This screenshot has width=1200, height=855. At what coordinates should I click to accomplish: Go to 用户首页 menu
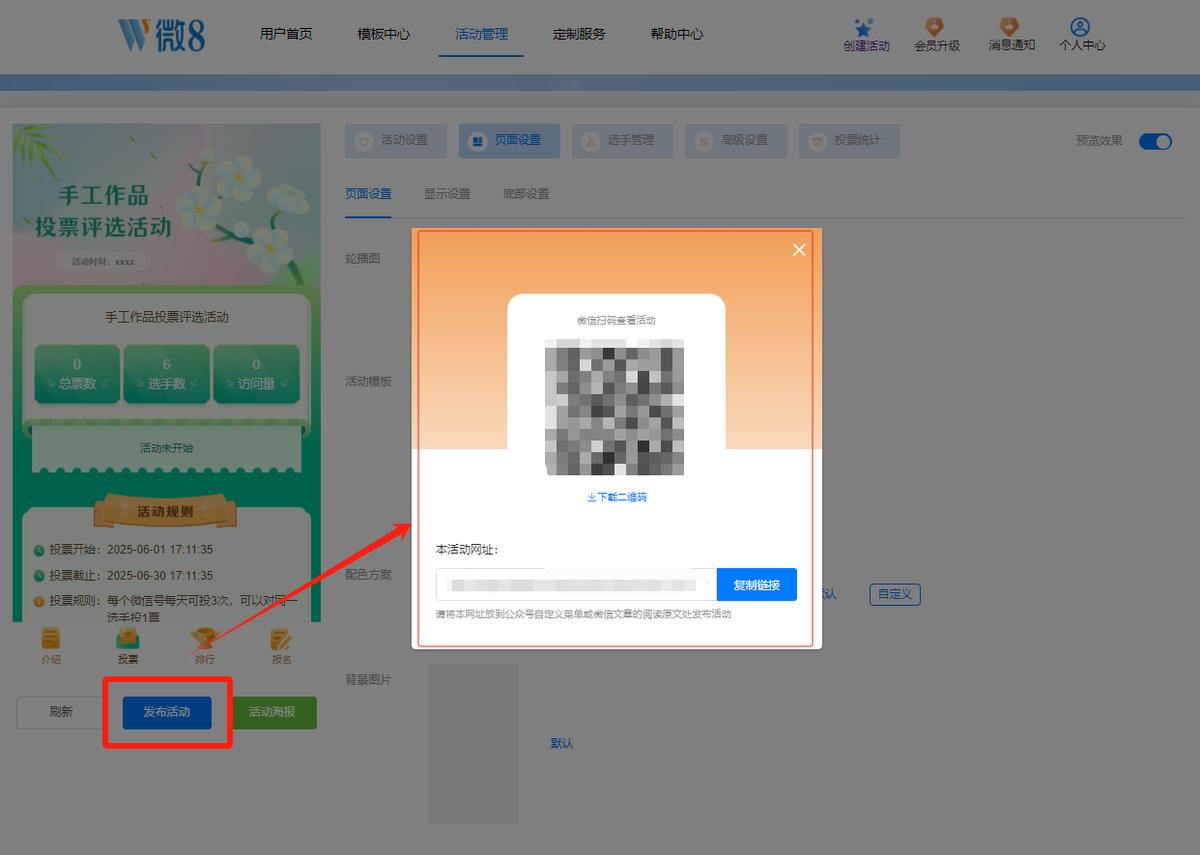coord(286,34)
